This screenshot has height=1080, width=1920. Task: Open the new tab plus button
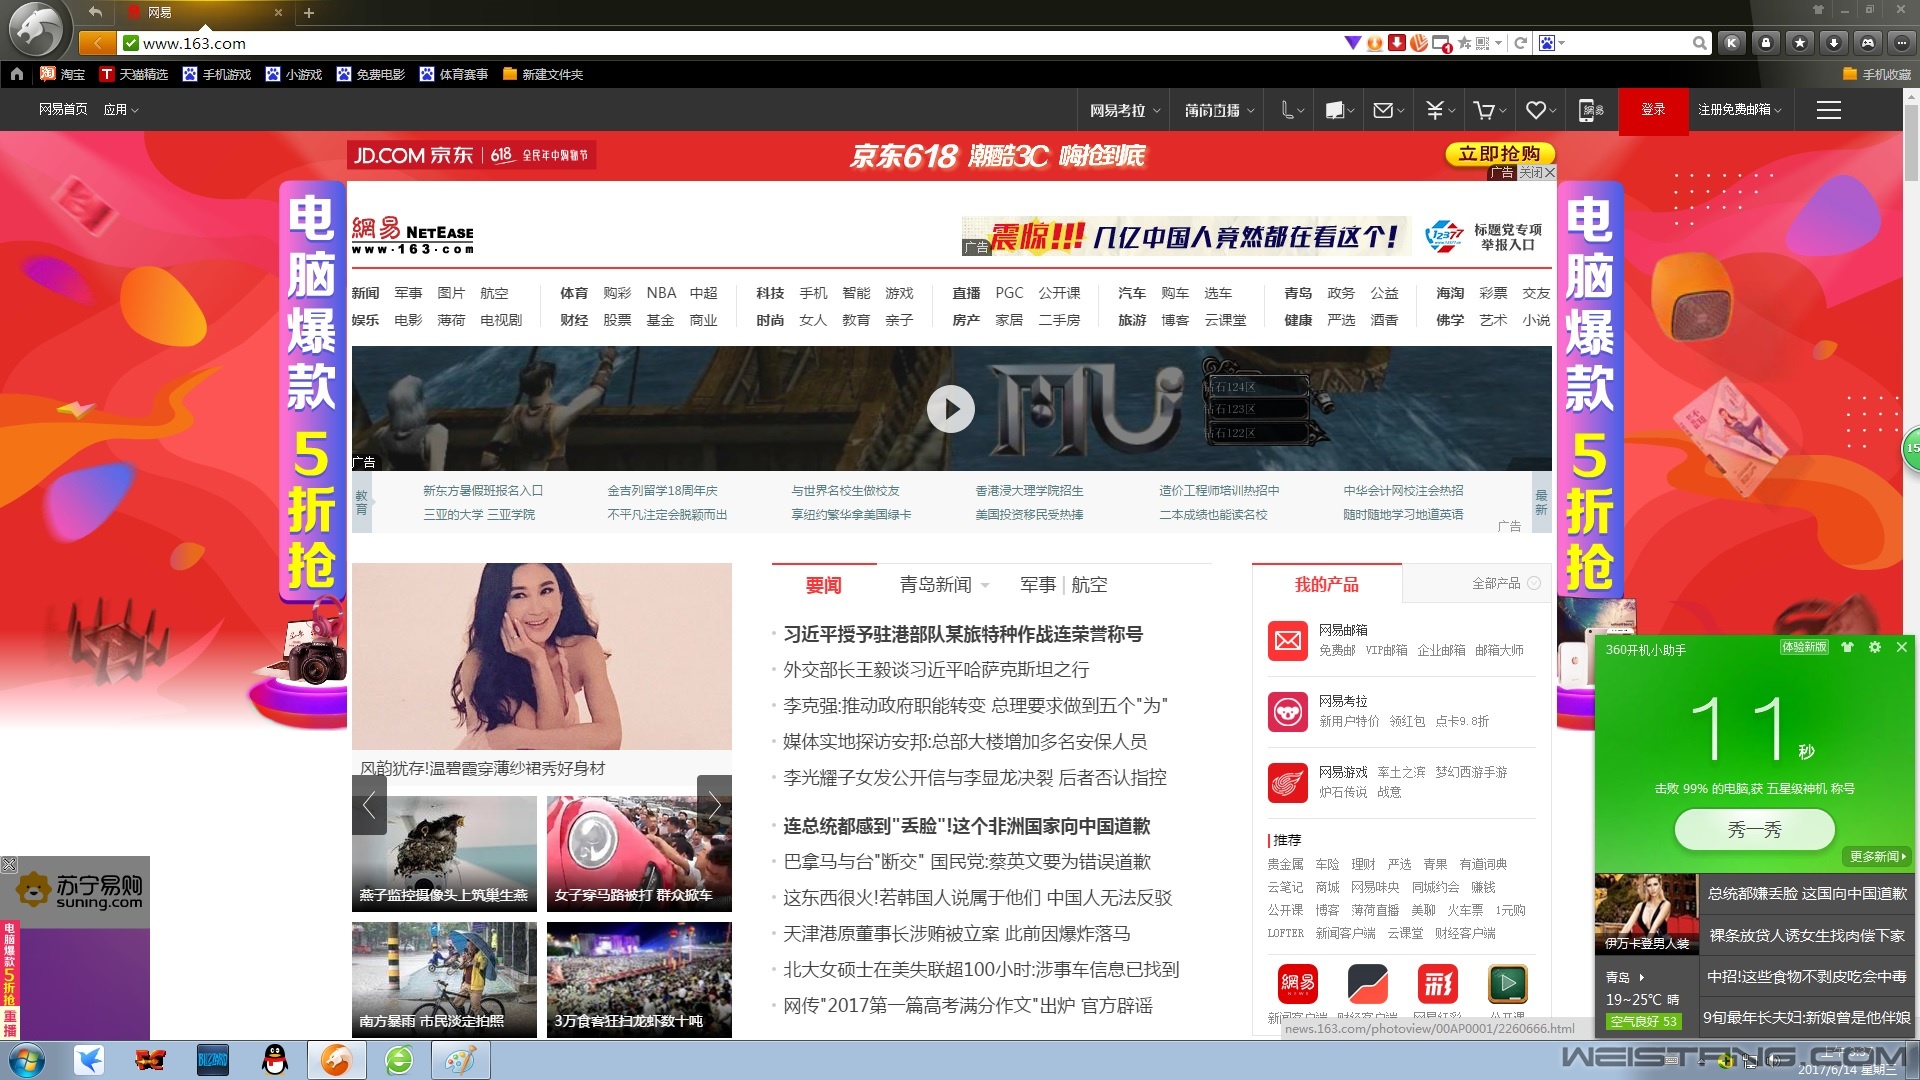309,13
